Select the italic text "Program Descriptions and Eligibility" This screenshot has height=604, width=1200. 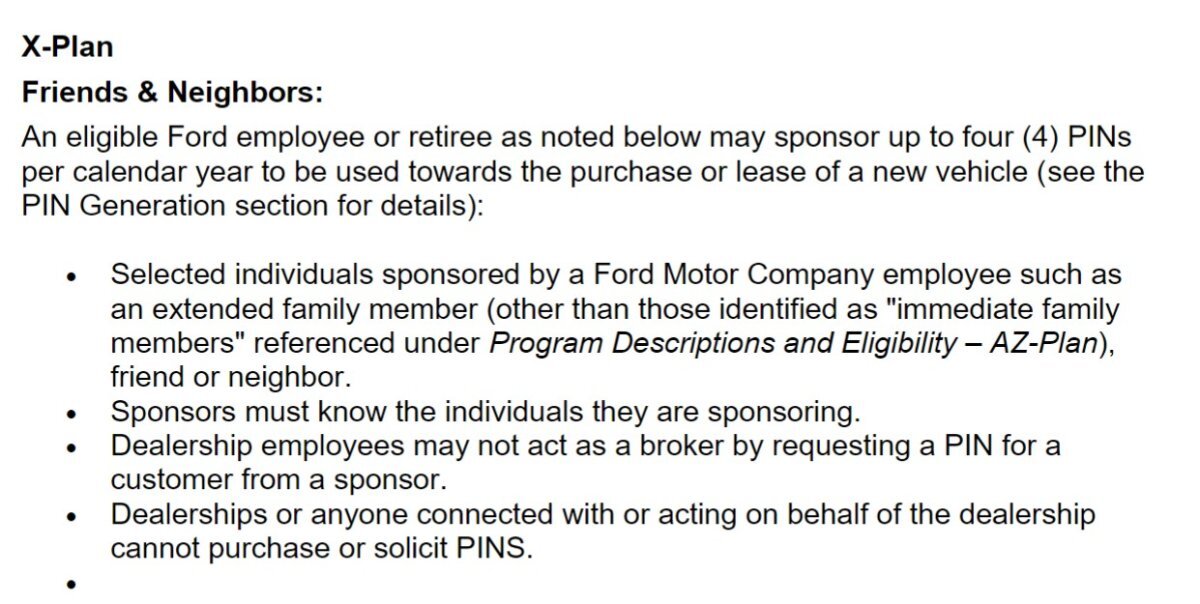point(723,343)
